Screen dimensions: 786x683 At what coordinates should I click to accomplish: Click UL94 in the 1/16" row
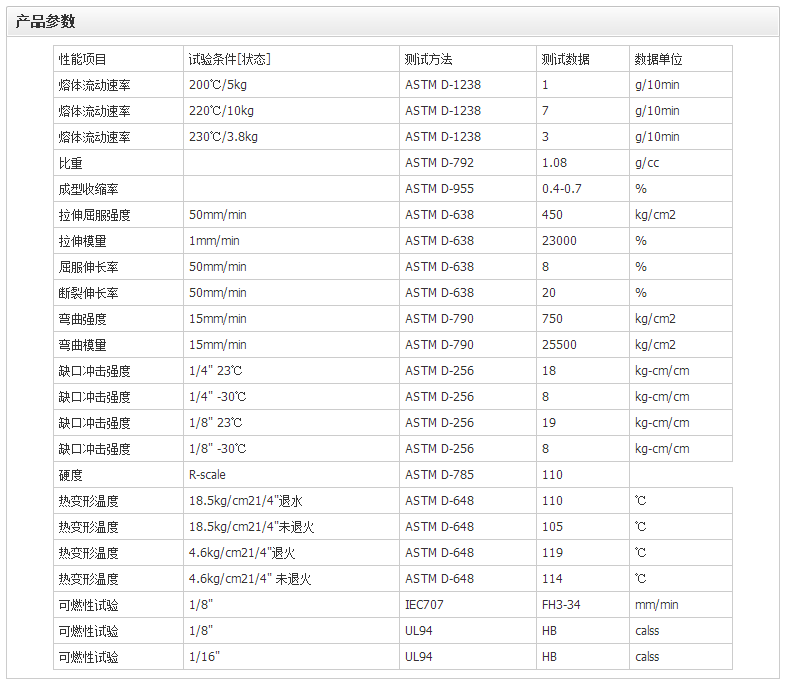click(x=468, y=657)
